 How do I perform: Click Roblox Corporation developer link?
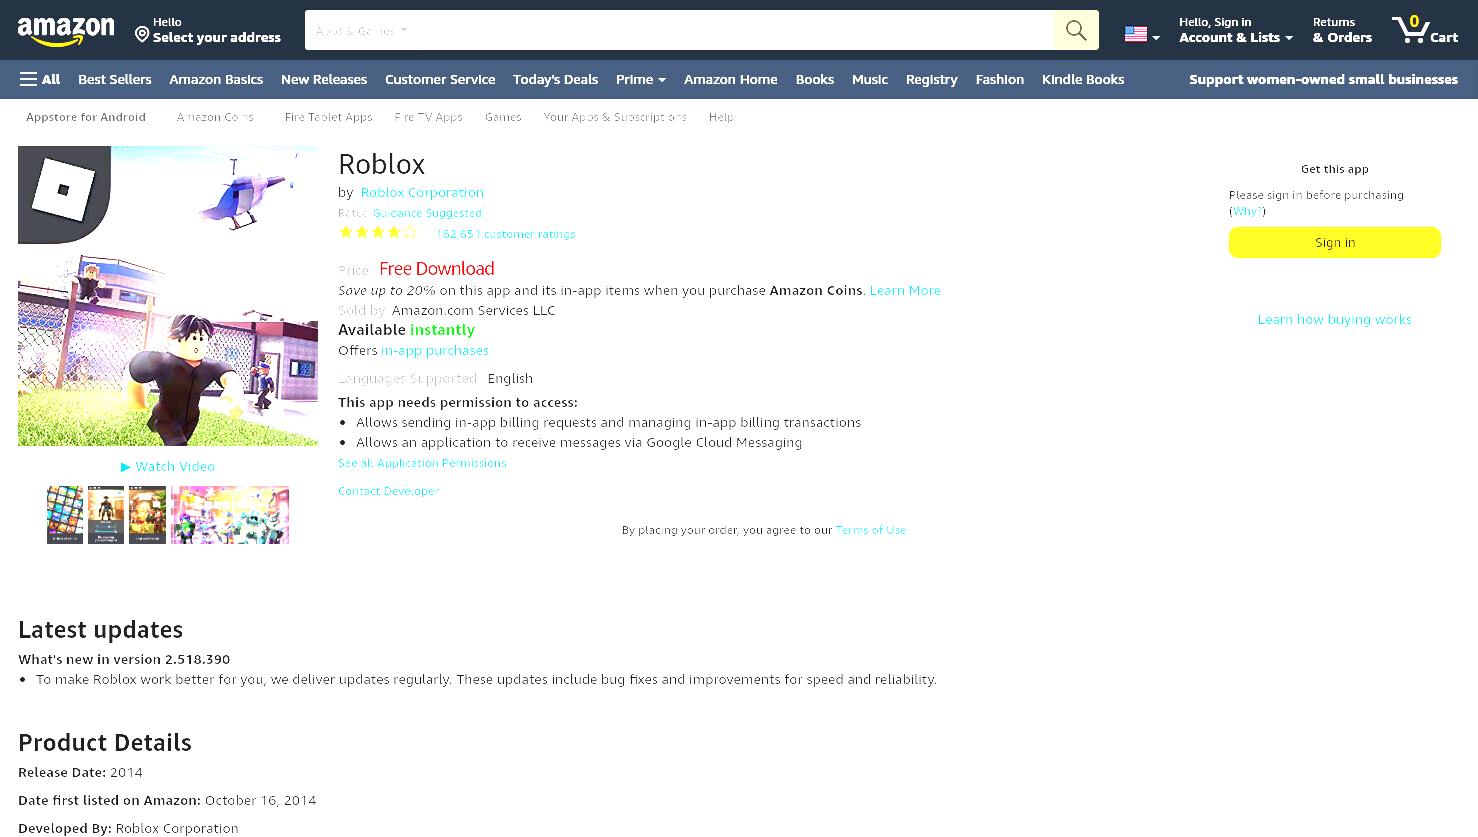click(x=422, y=192)
